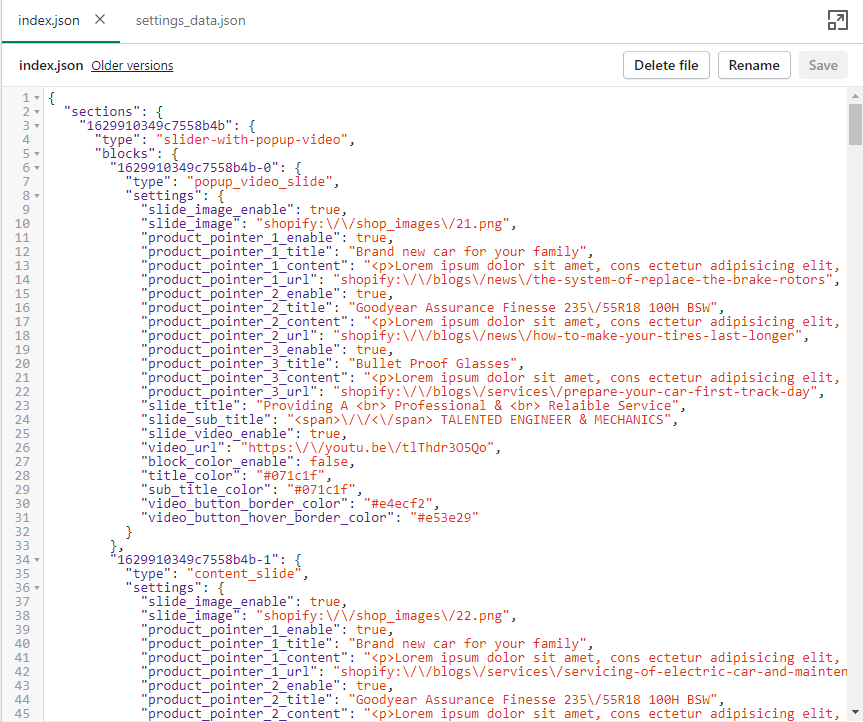Place cursor on "shopify:\/\/shop_images\/21.png"
Screen dimensions: 863x722
click(x=383, y=224)
